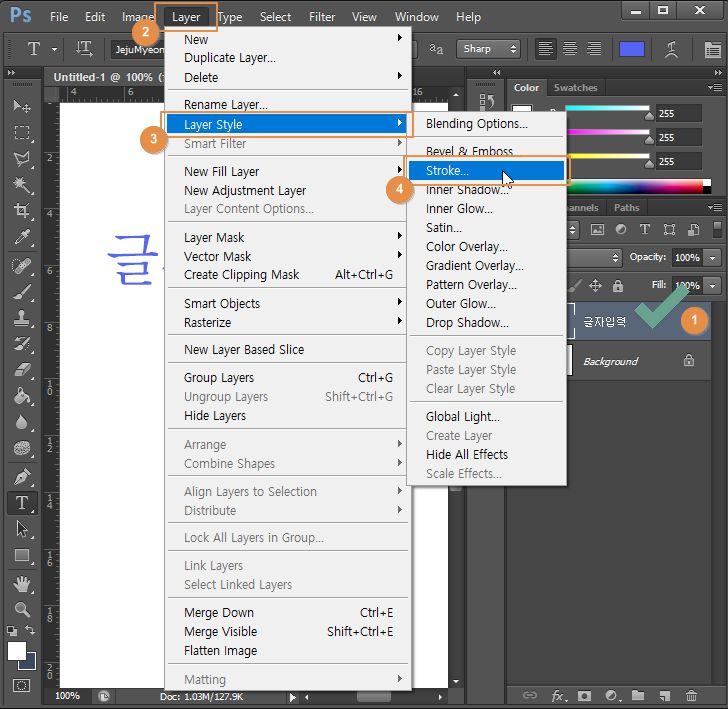Click the blue text color swatch
The width and height of the screenshot is (728, 709).
631,49
